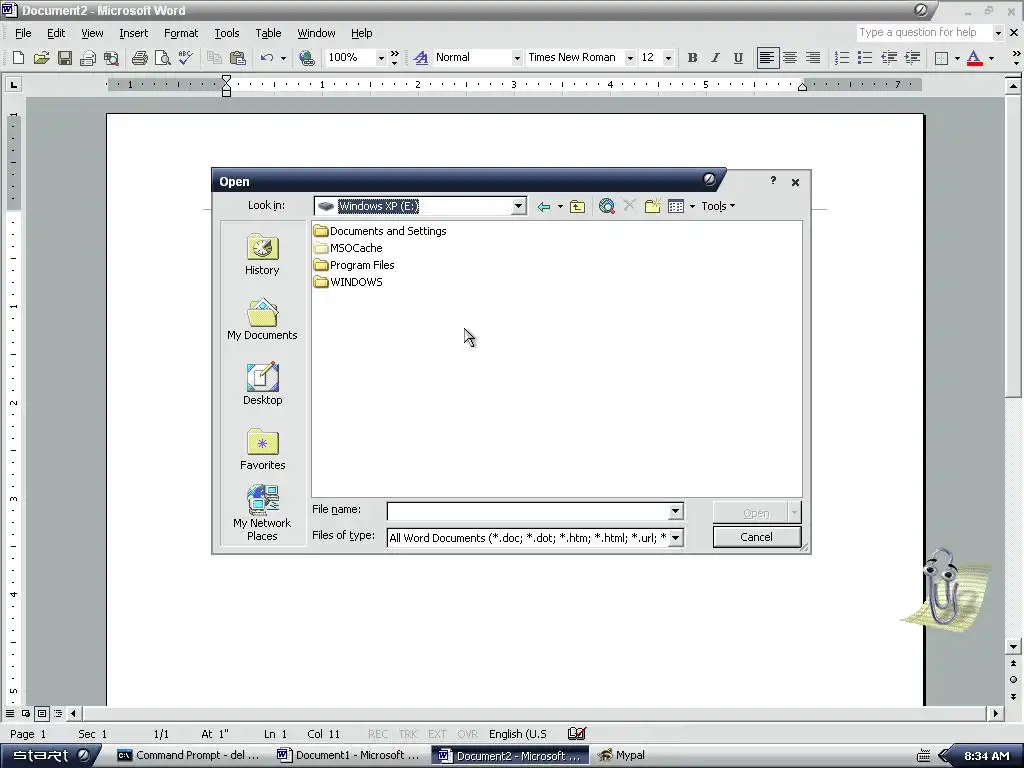Open My Network Places in the places bar
Screen dimensions: 1024x768
coord(262,513)
